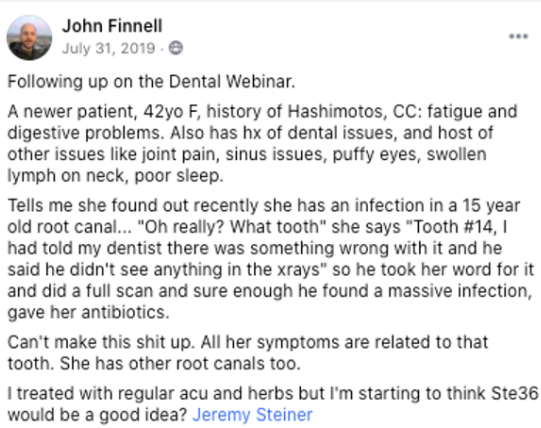Click the phrase 'swollen' in the second paragraph
The width and height of the screenshot is (541, 428).
[456, 154]
